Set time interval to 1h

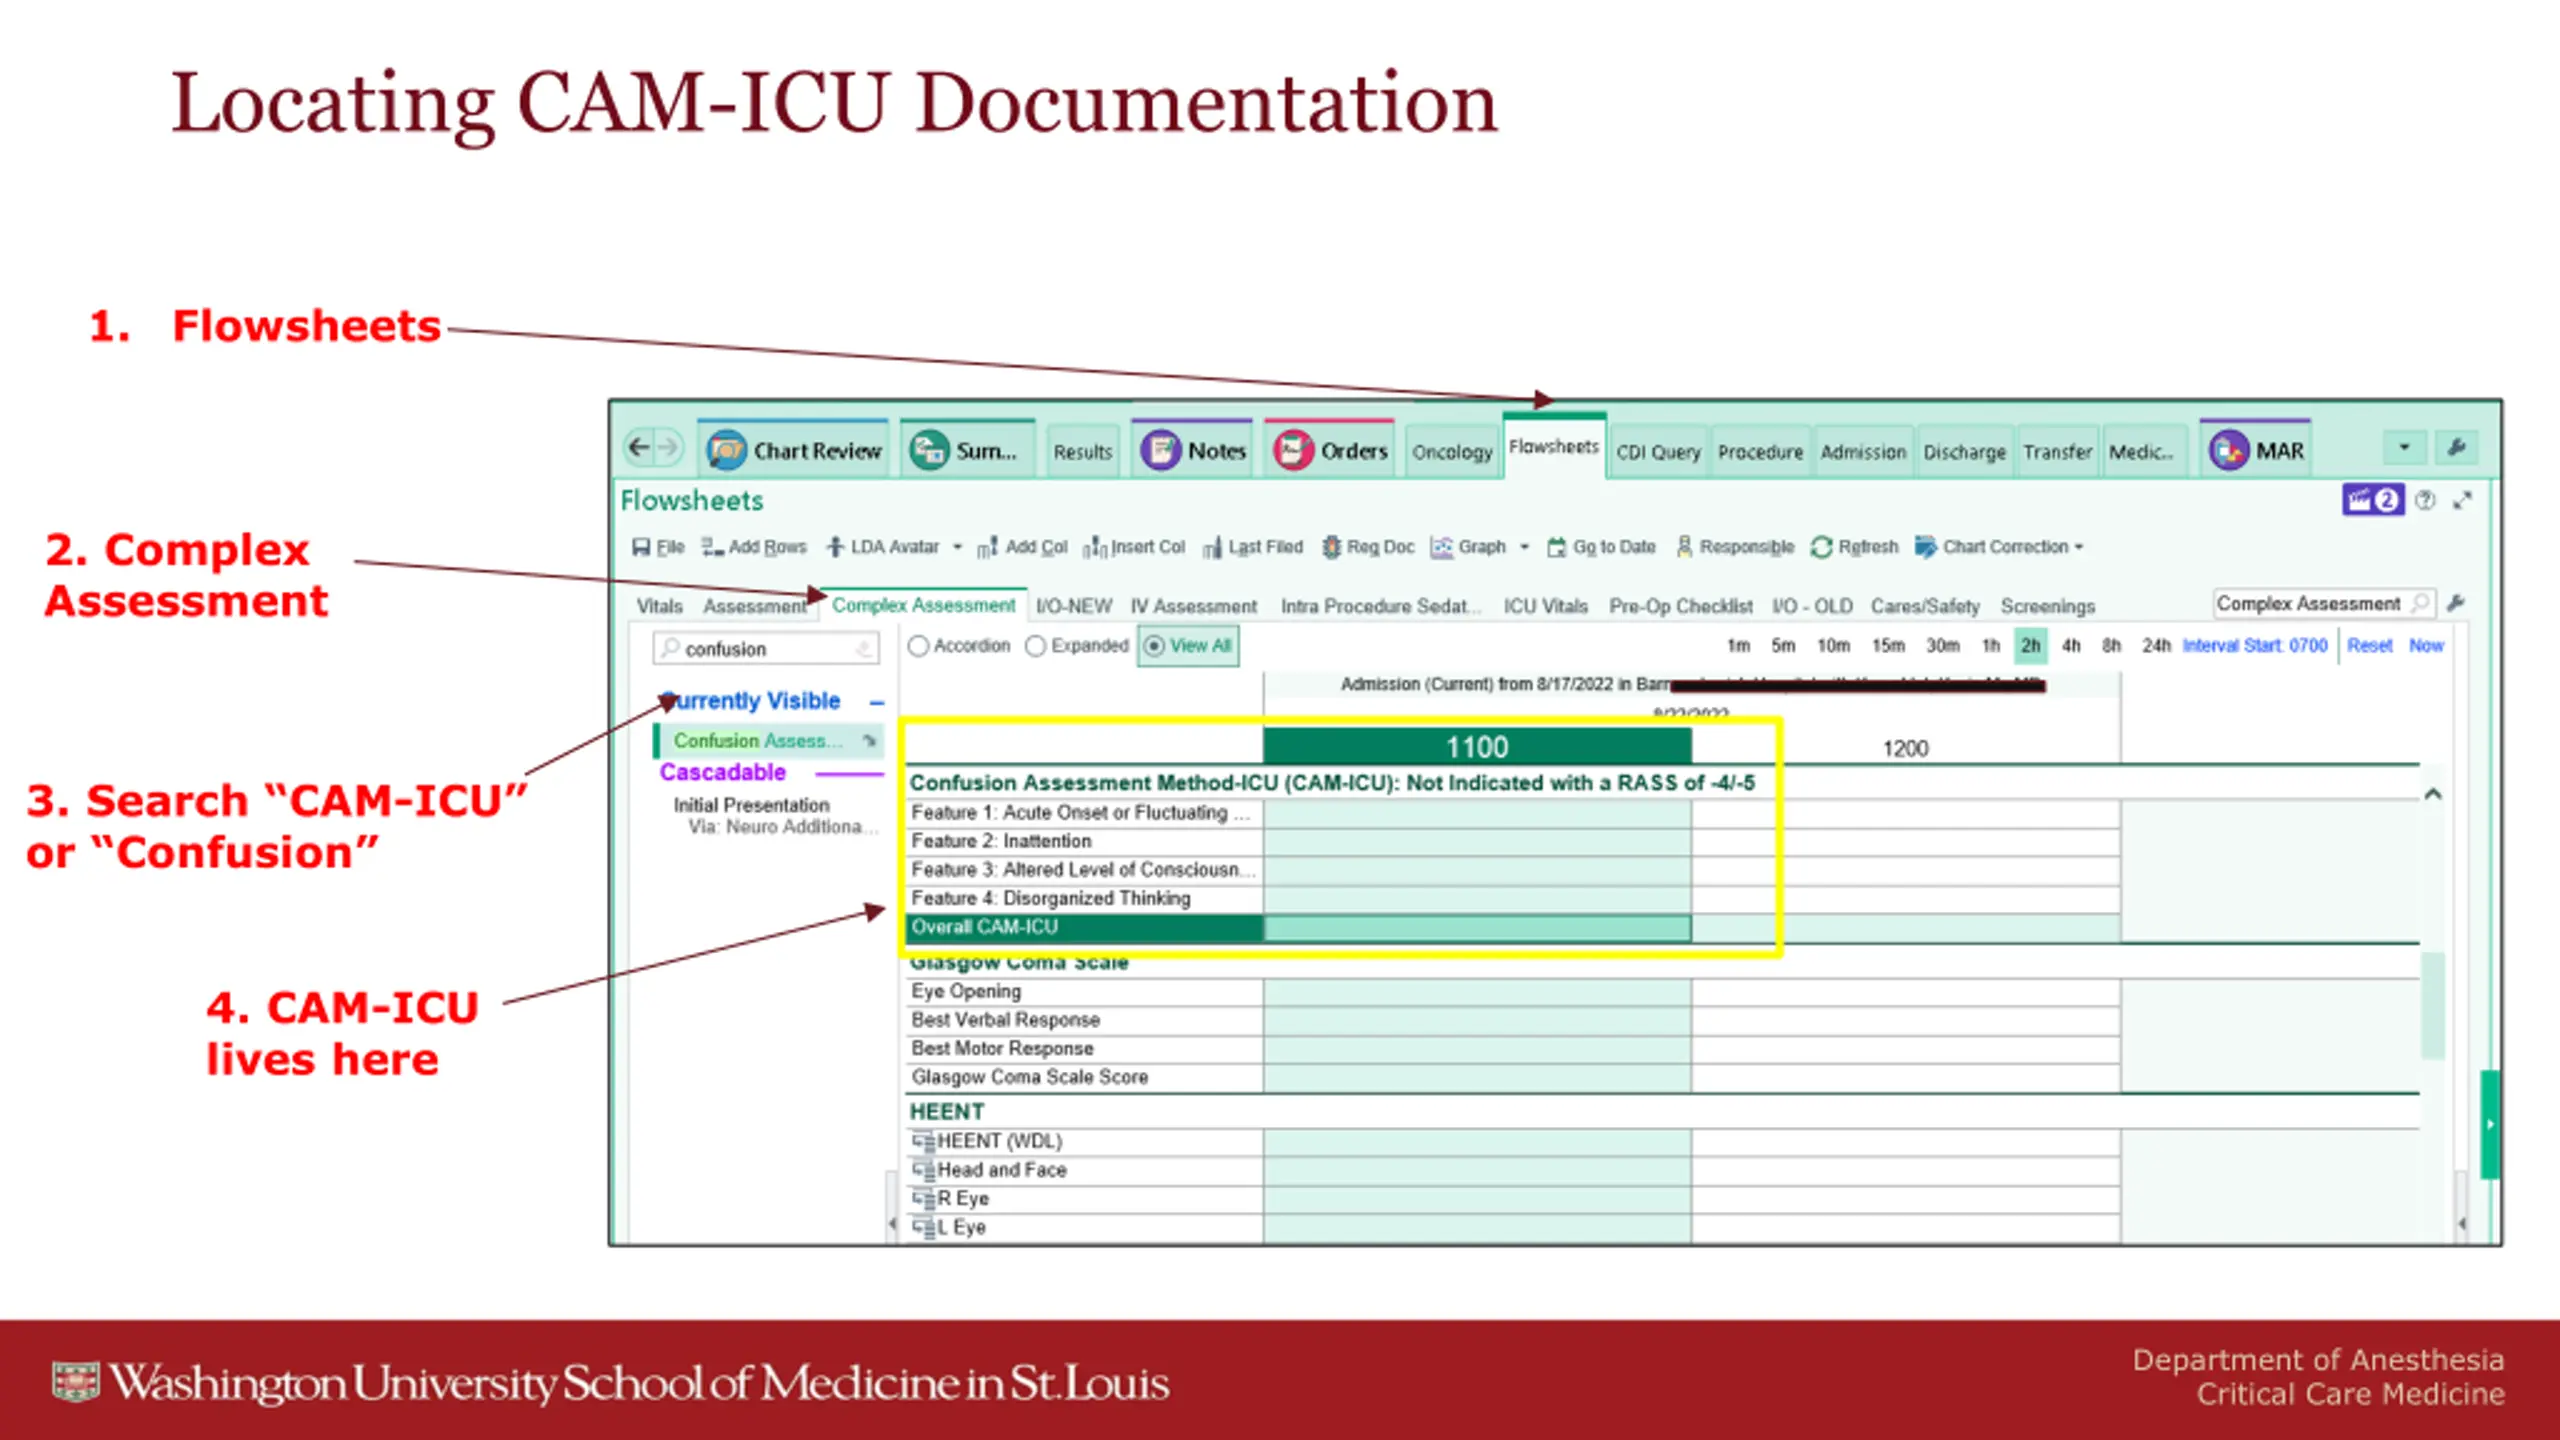[1991, 646]
